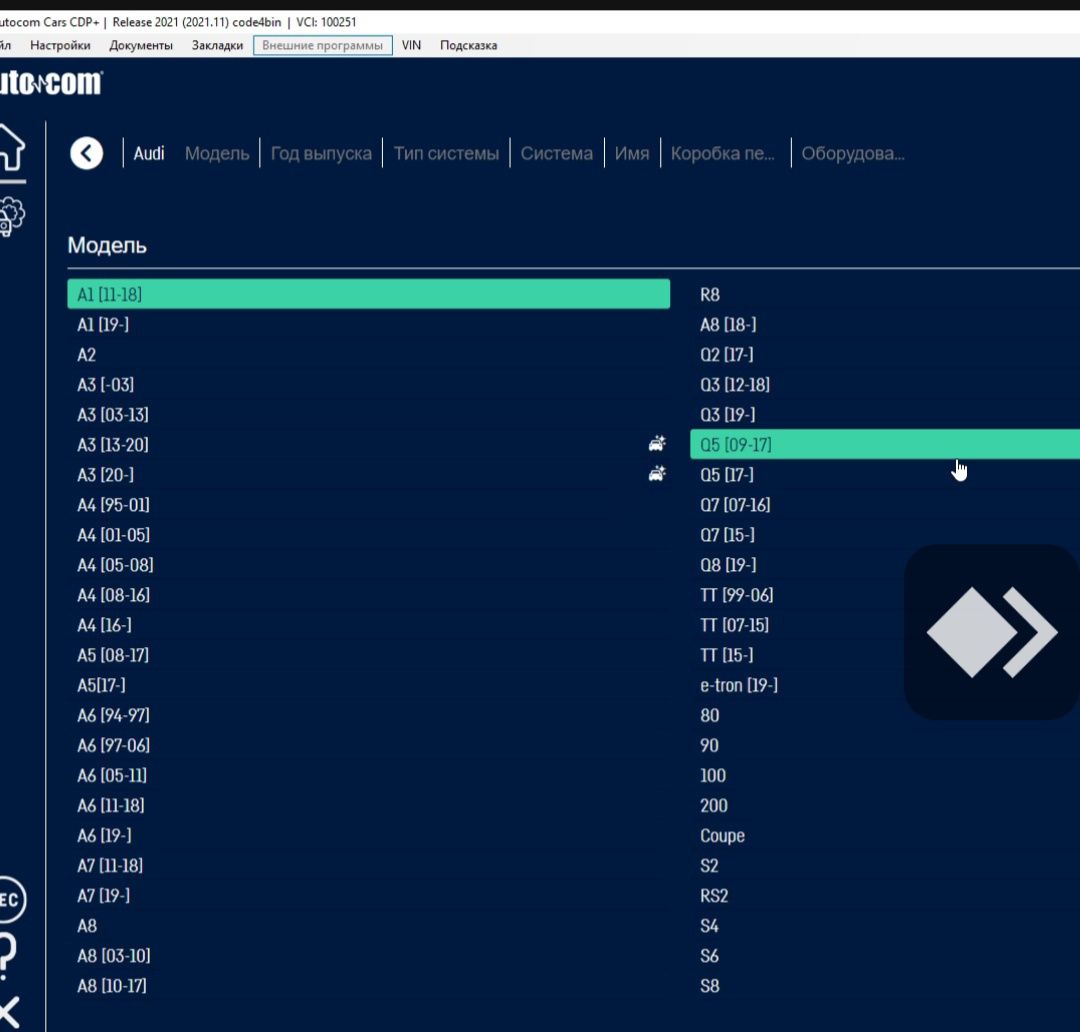Choose model S8
Screen dimensions: 1080x1032
[x=885, y=987]
